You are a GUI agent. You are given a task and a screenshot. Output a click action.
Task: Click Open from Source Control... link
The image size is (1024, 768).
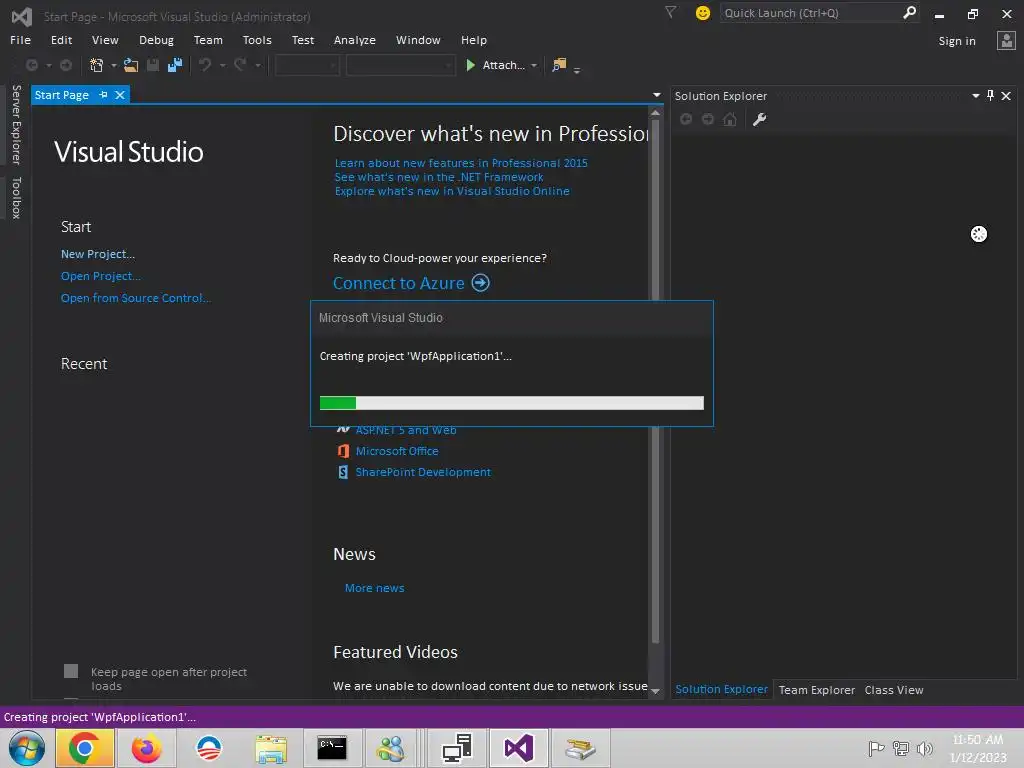136,298
